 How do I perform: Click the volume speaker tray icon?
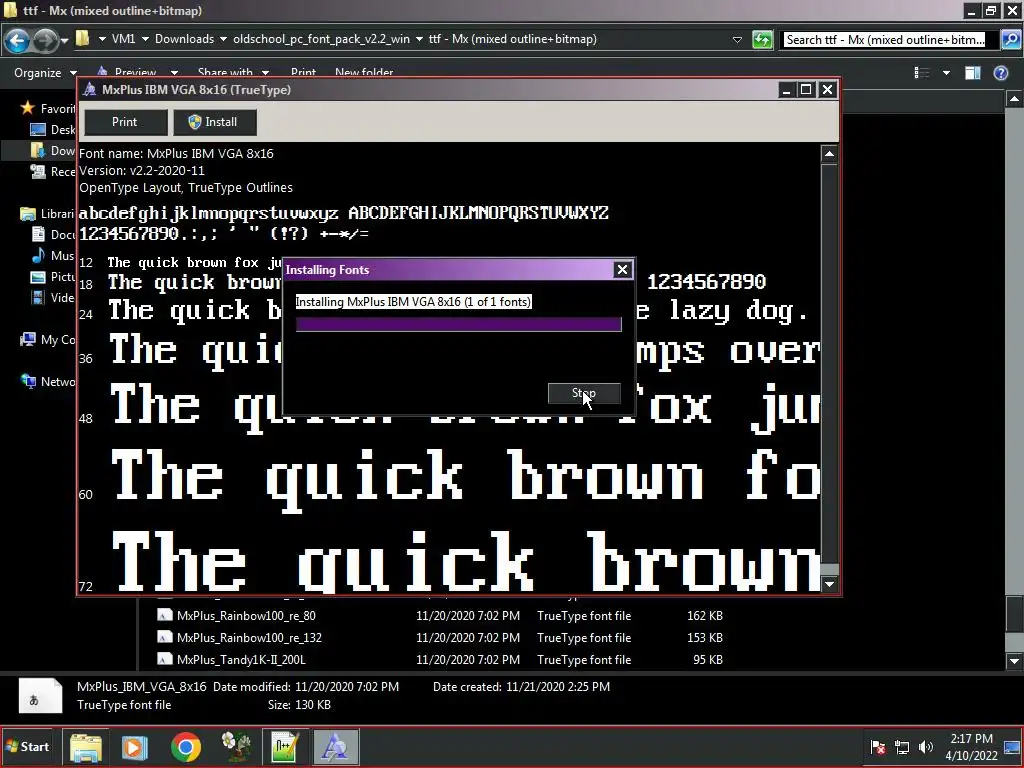coord(925,747)
